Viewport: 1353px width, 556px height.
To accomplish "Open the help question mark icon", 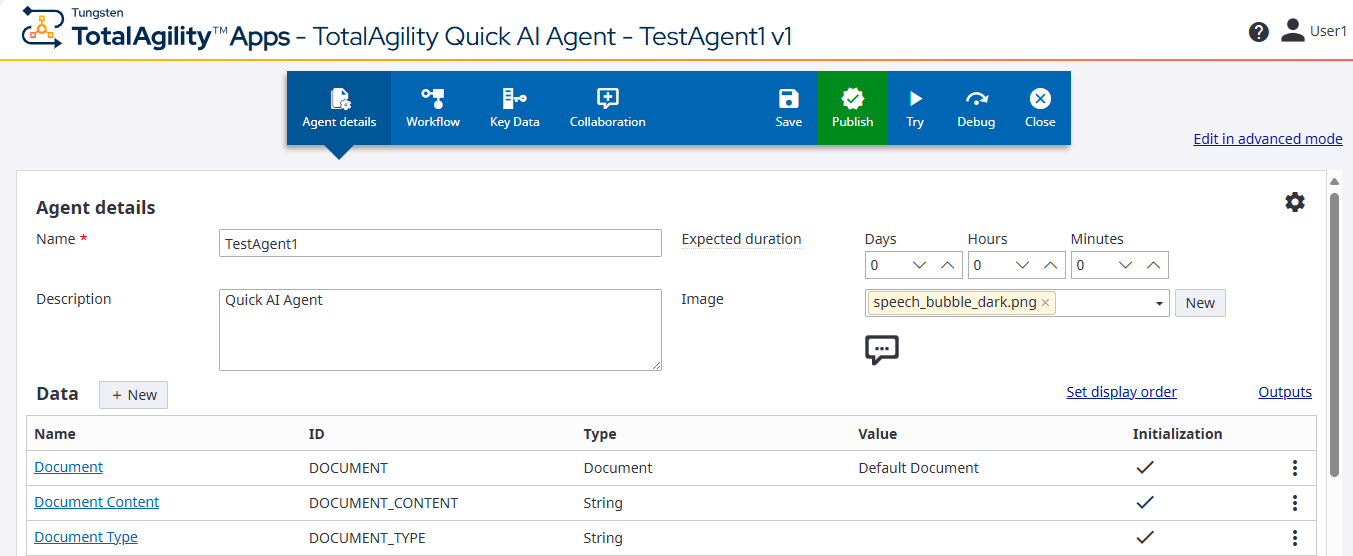I will [x=1258, y=32].
